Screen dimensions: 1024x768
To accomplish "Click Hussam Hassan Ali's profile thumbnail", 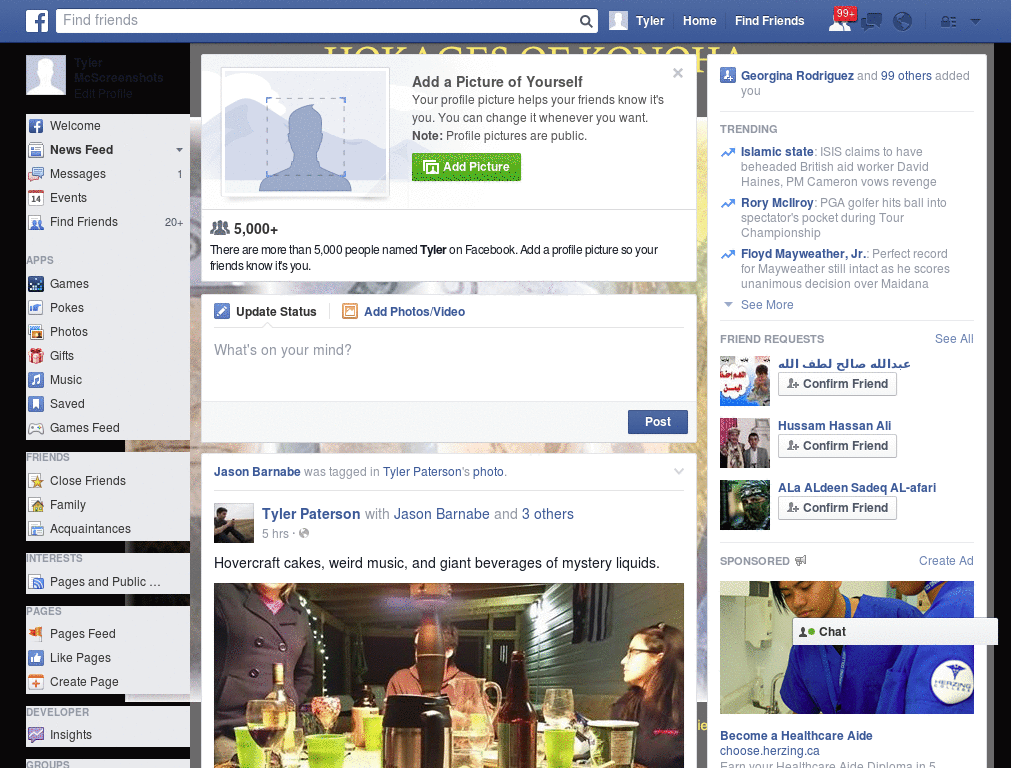I will pyautogui.click(x=744, y=443).
